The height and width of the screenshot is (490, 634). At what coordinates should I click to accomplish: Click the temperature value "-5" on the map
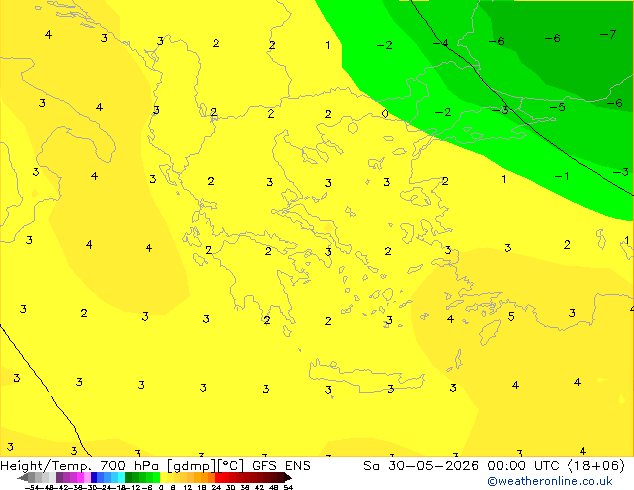[557, 107]
